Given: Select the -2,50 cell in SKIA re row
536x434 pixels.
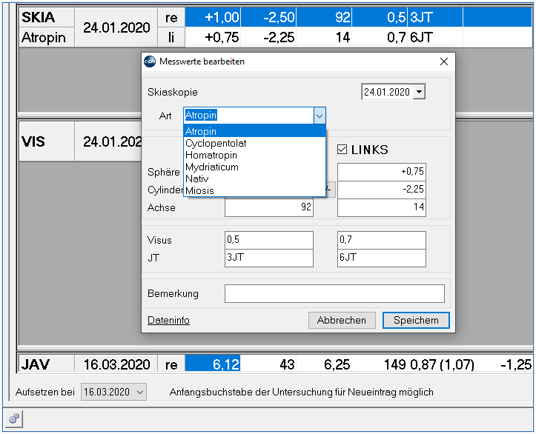Looking at the screenshot, I should coord(269,17).
